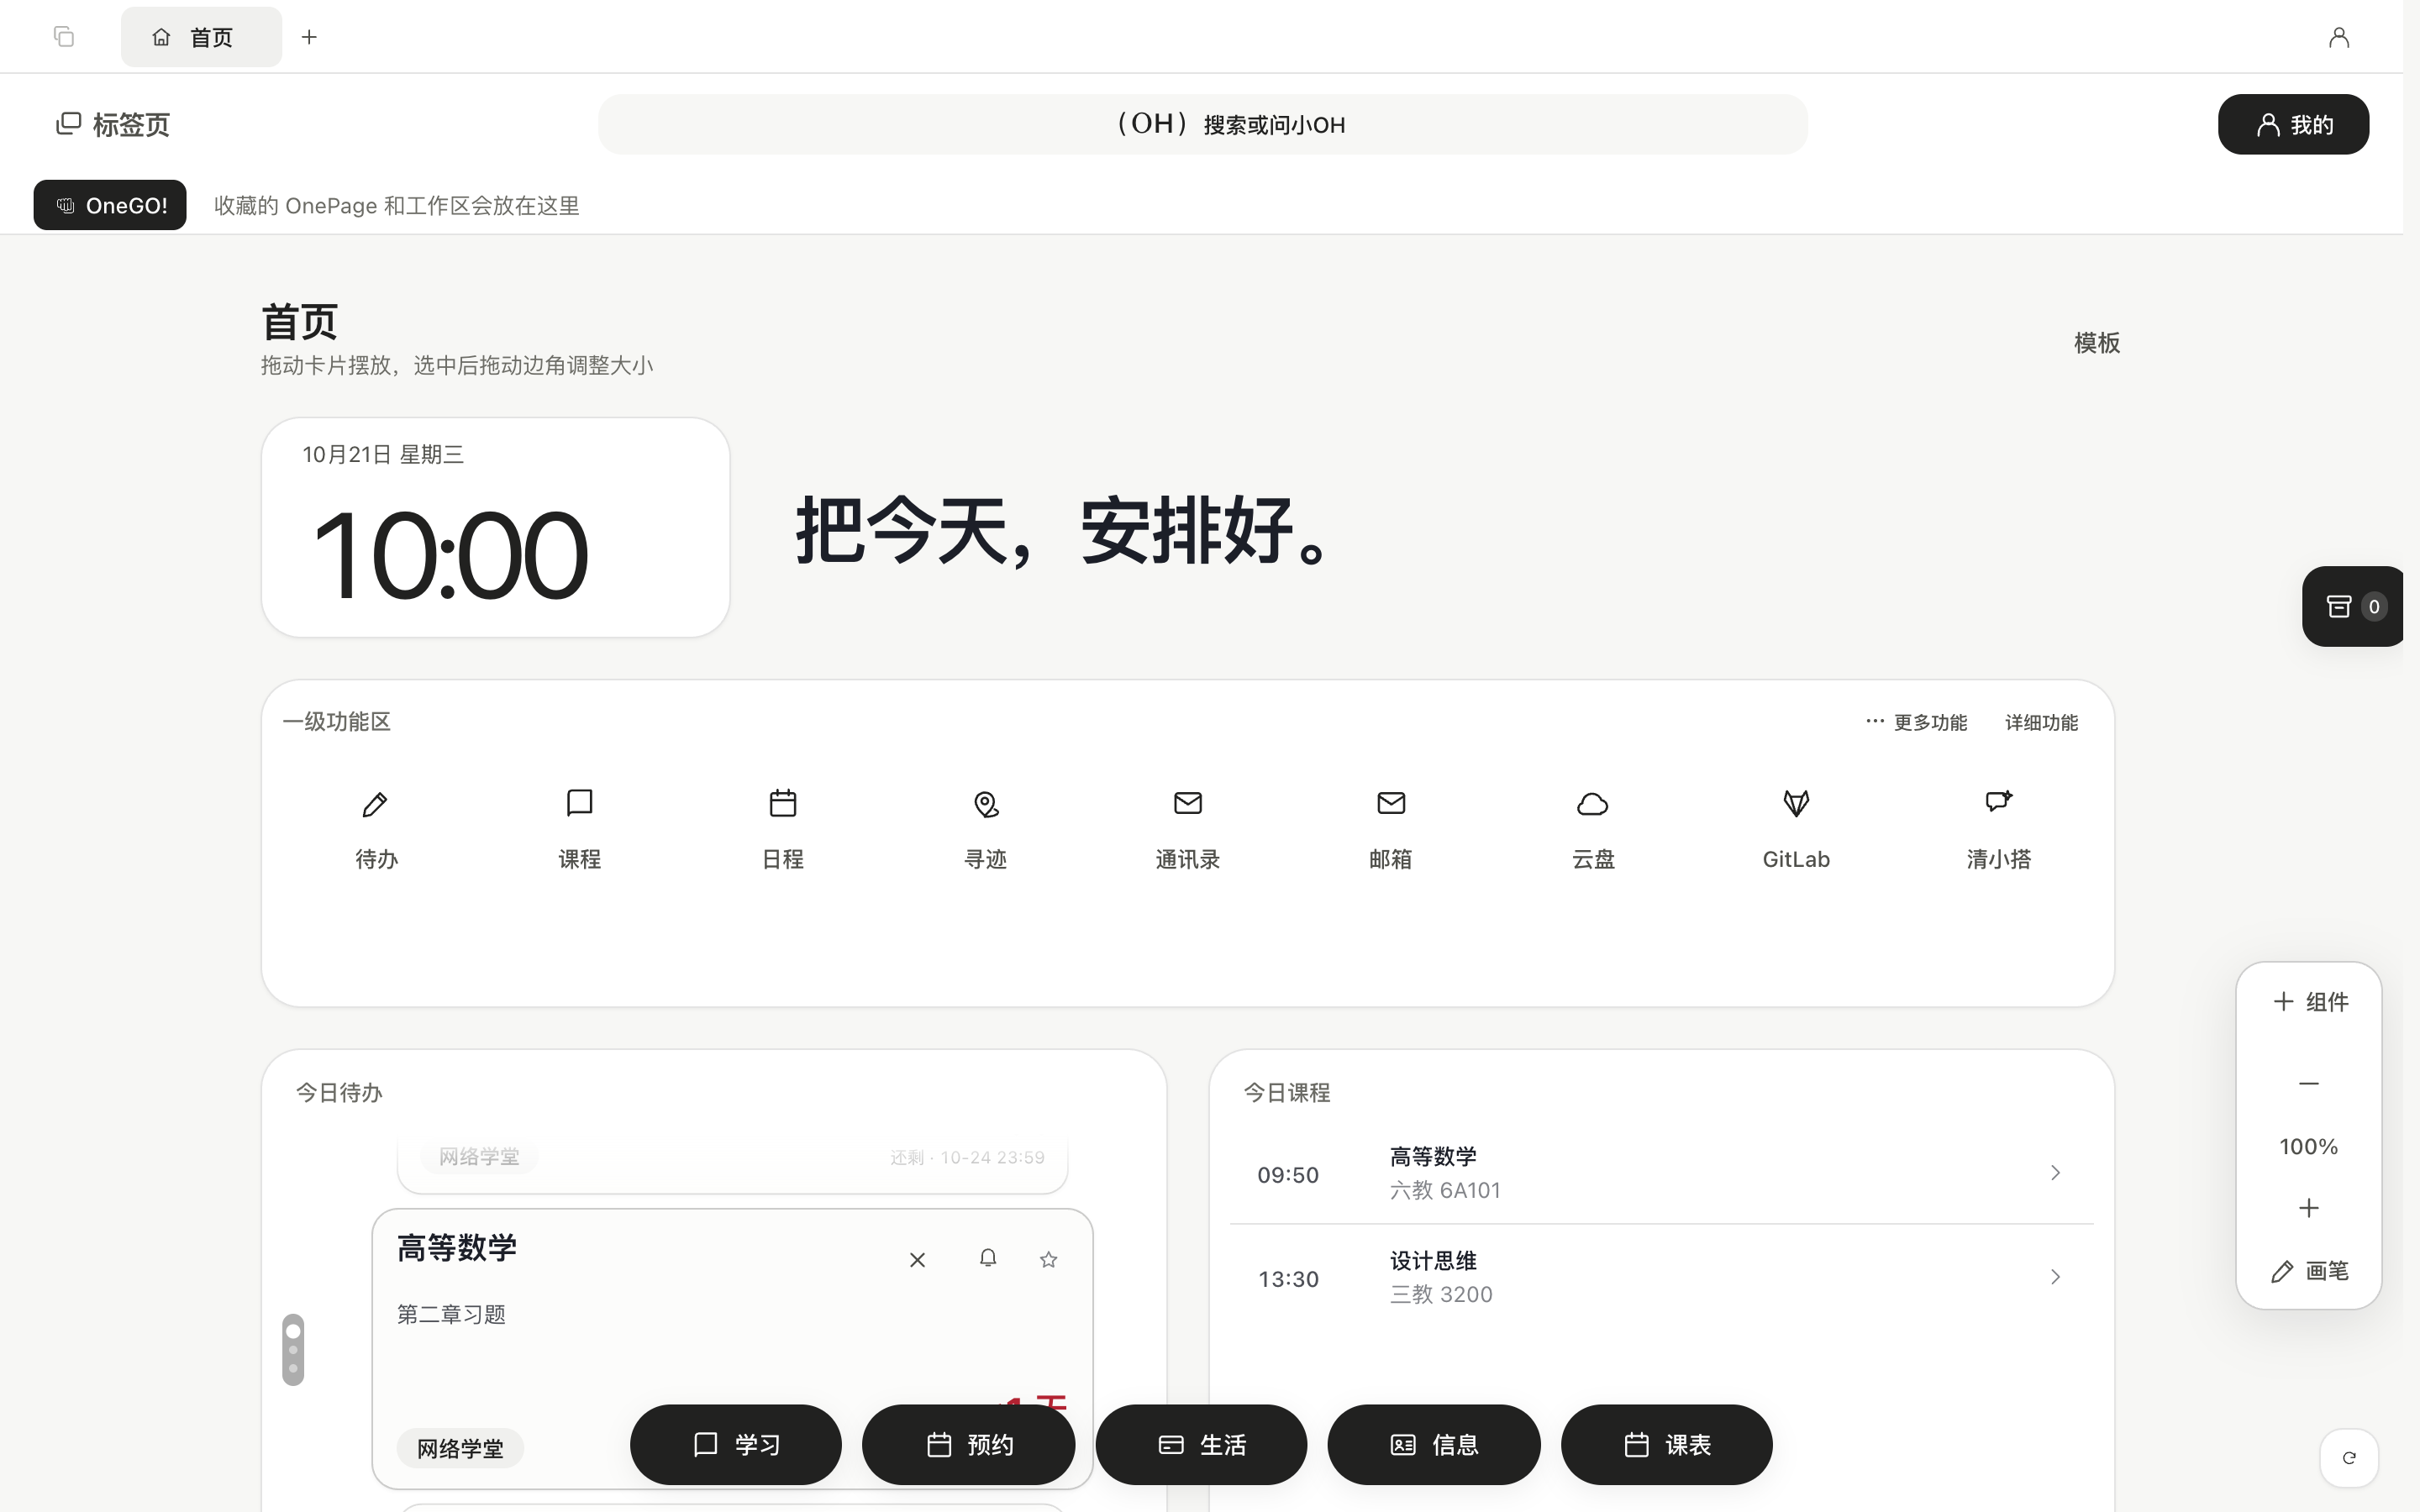Viewport: 2420px width, 1512px height.
Task: Click the window stack icon beside 首页 tab
Action: click(x=64, y=37)
